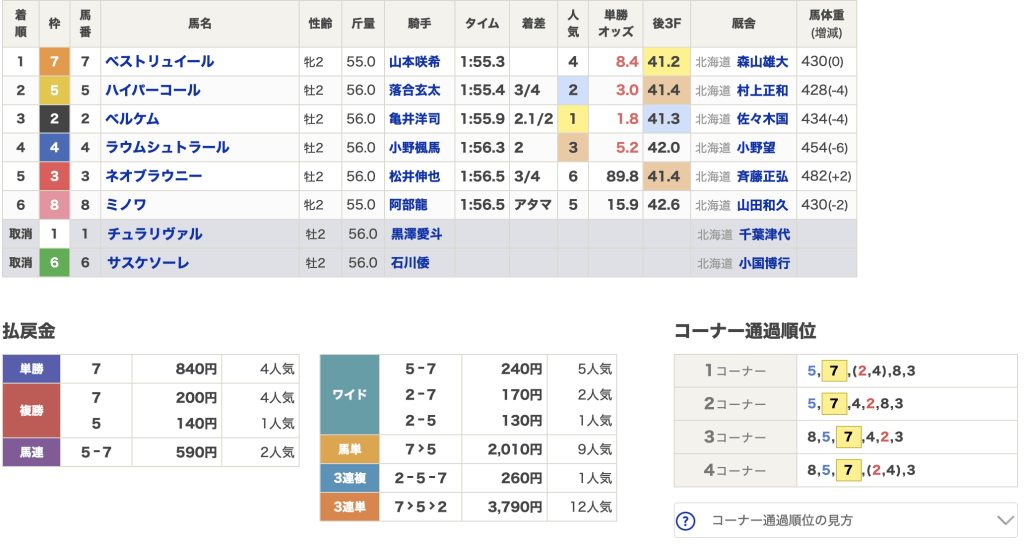Open cancelled horse サスケソーレ
Screen dimensions: 1024x544
pos(148,263)
